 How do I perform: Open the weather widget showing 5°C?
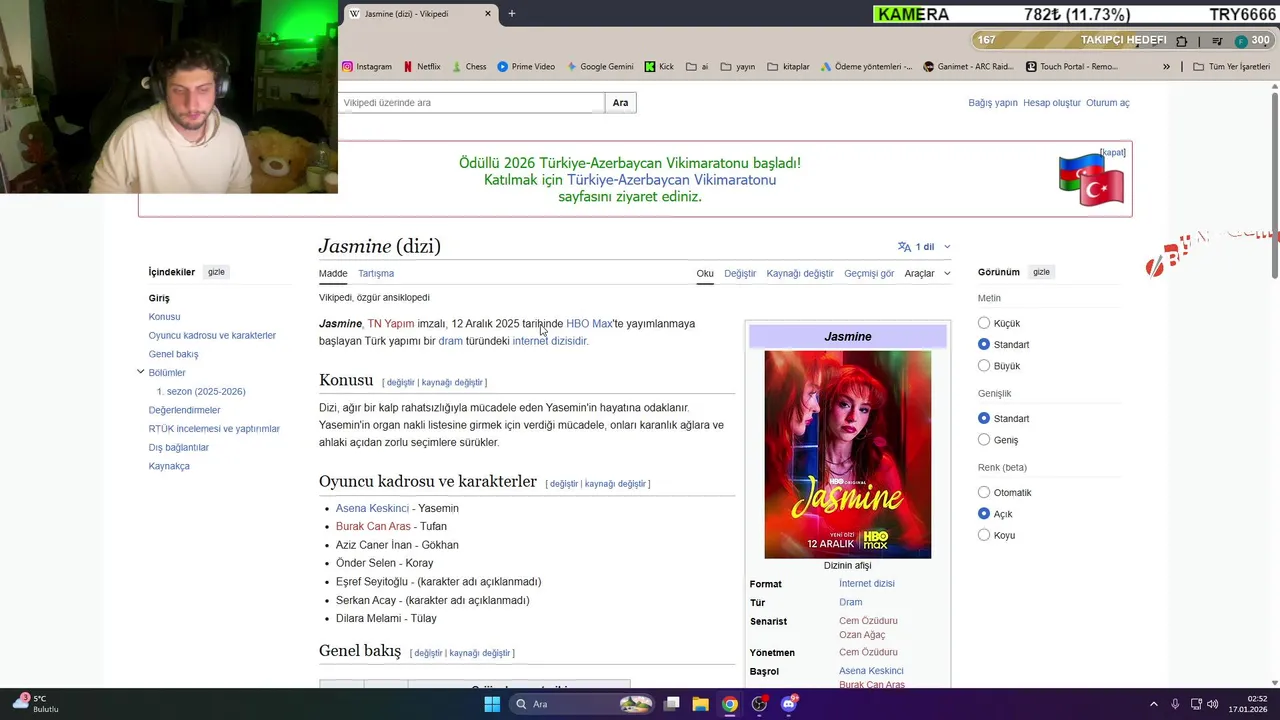tap(34, 704)
